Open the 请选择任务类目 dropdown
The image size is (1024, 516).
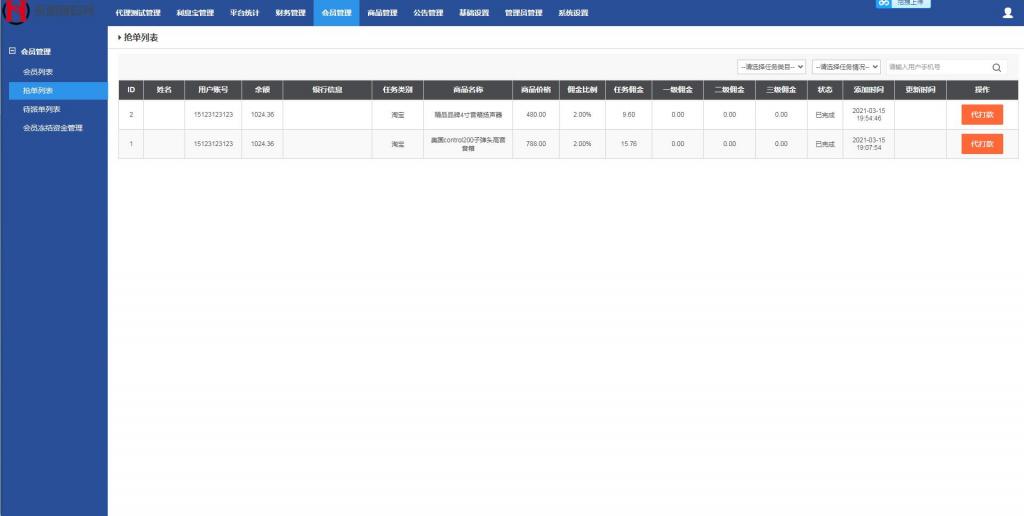tap(771, 67)
